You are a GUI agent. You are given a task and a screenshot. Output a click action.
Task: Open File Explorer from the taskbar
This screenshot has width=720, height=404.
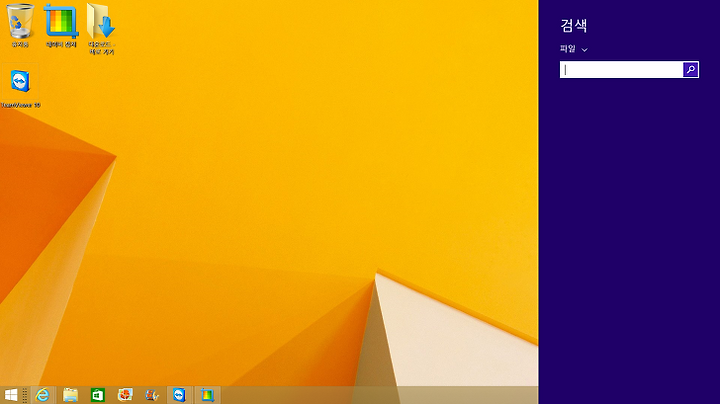point(70,395)
